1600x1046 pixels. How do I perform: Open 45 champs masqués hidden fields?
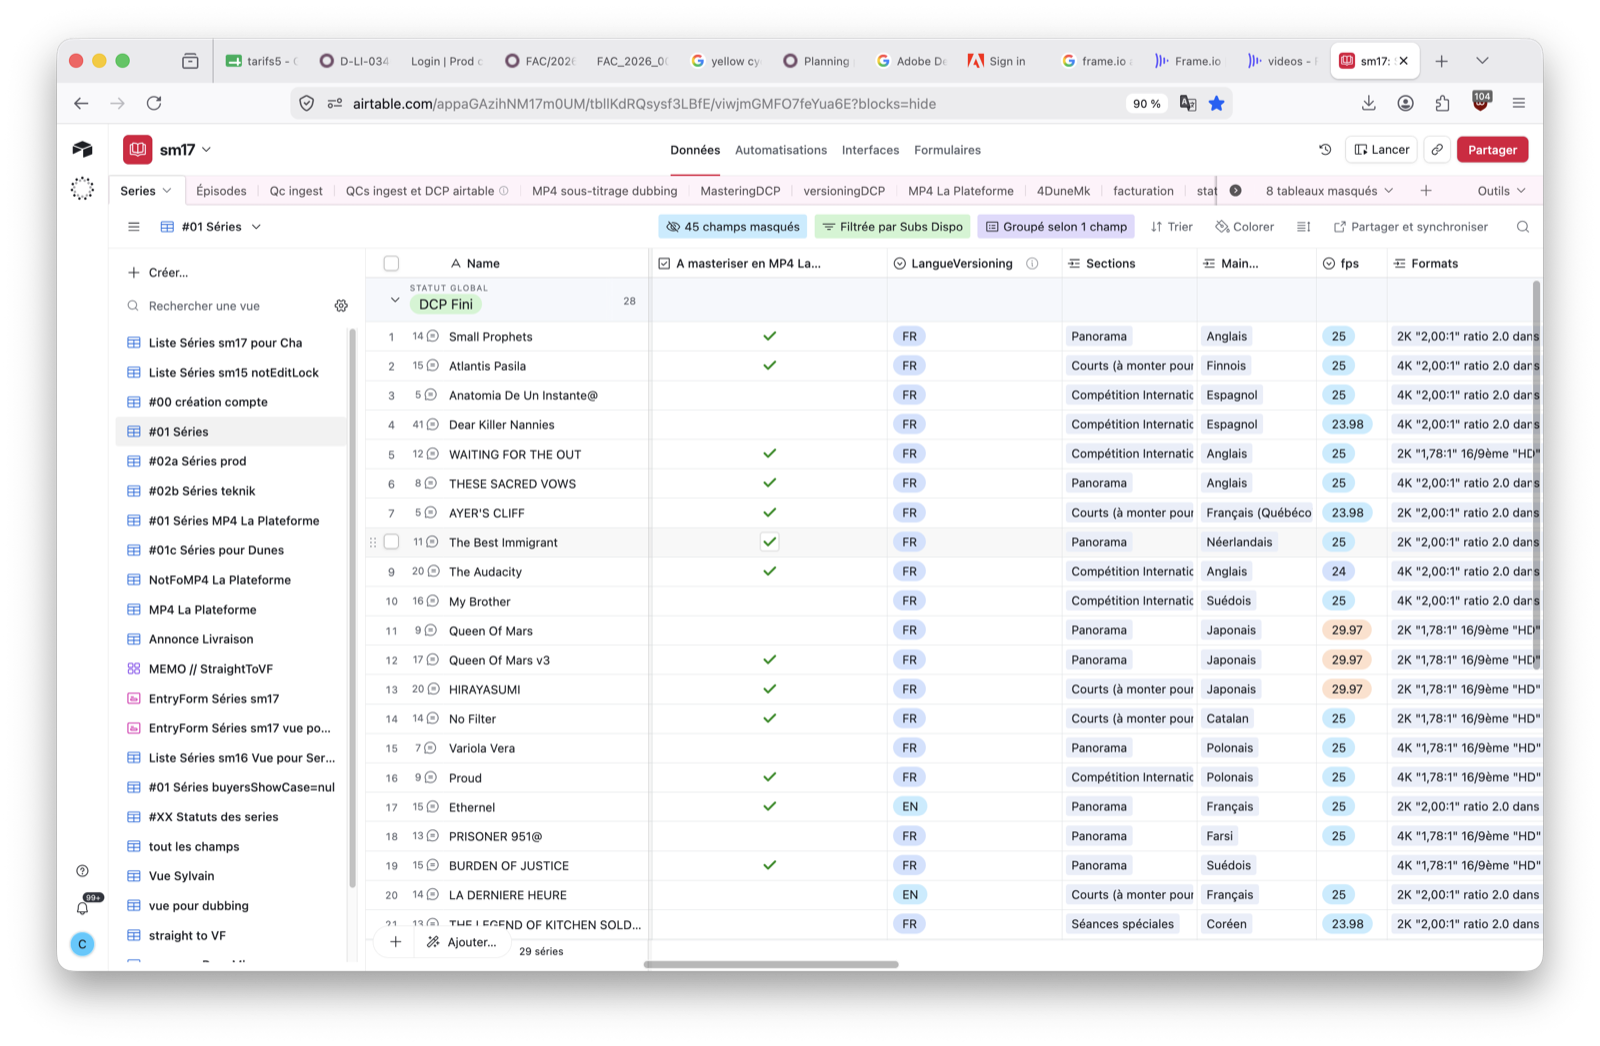click(x=733, y=227)
